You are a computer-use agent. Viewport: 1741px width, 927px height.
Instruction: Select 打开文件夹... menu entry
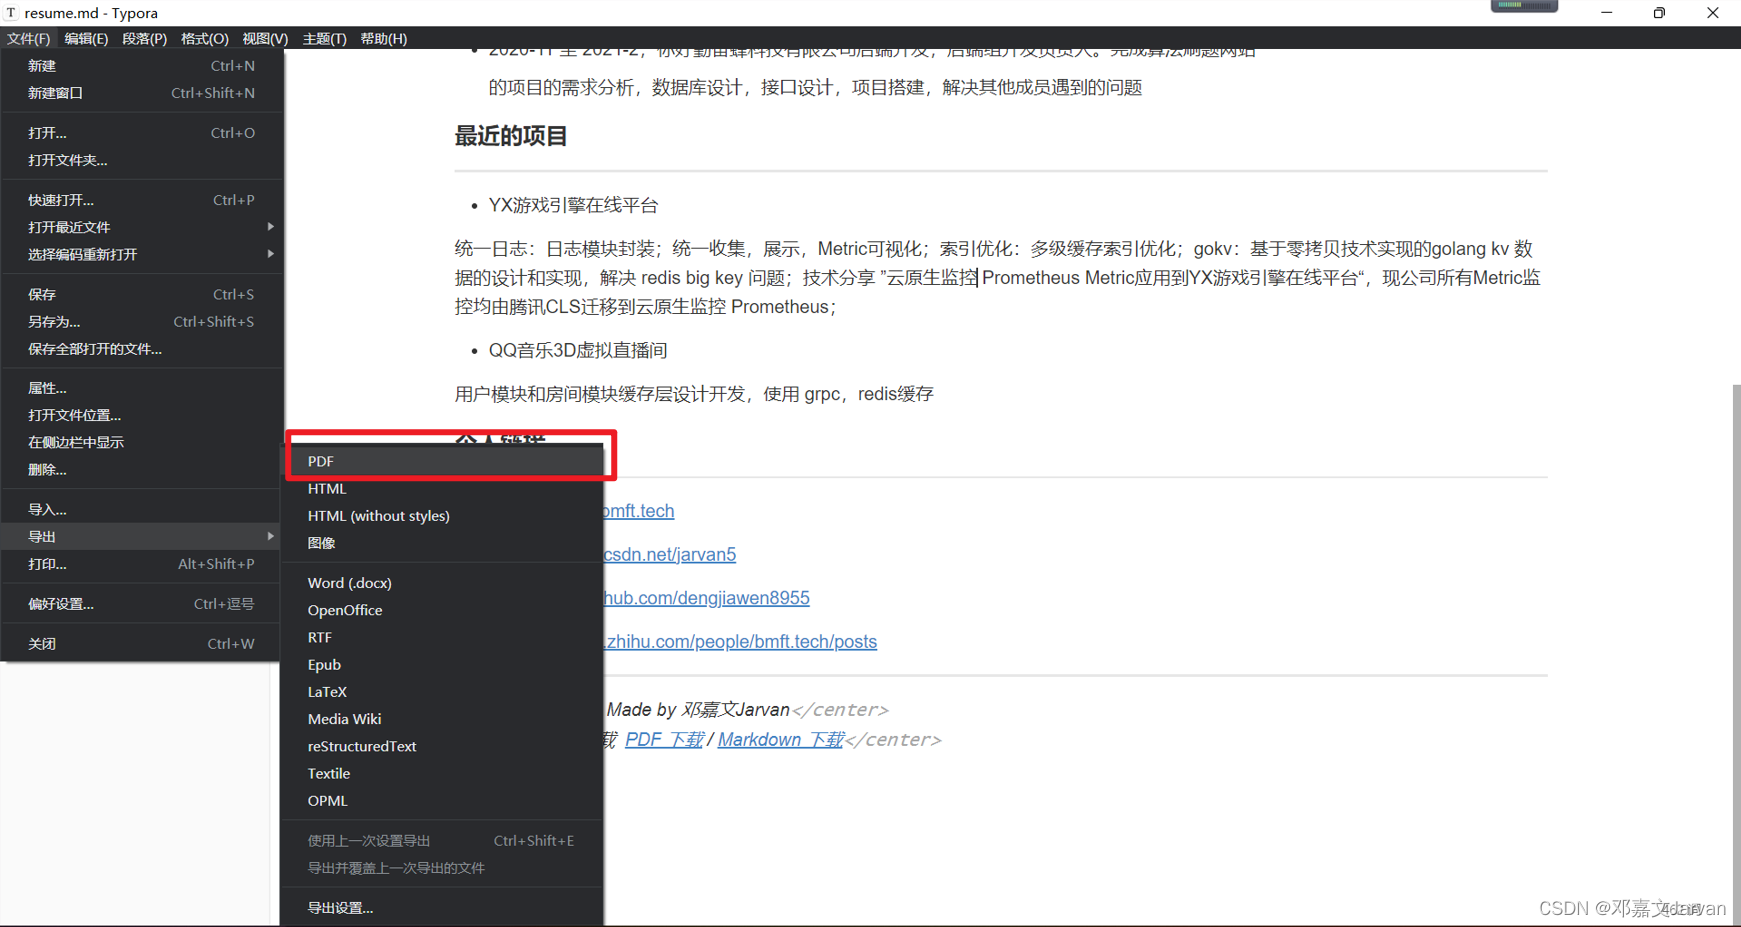click(142, 160)
